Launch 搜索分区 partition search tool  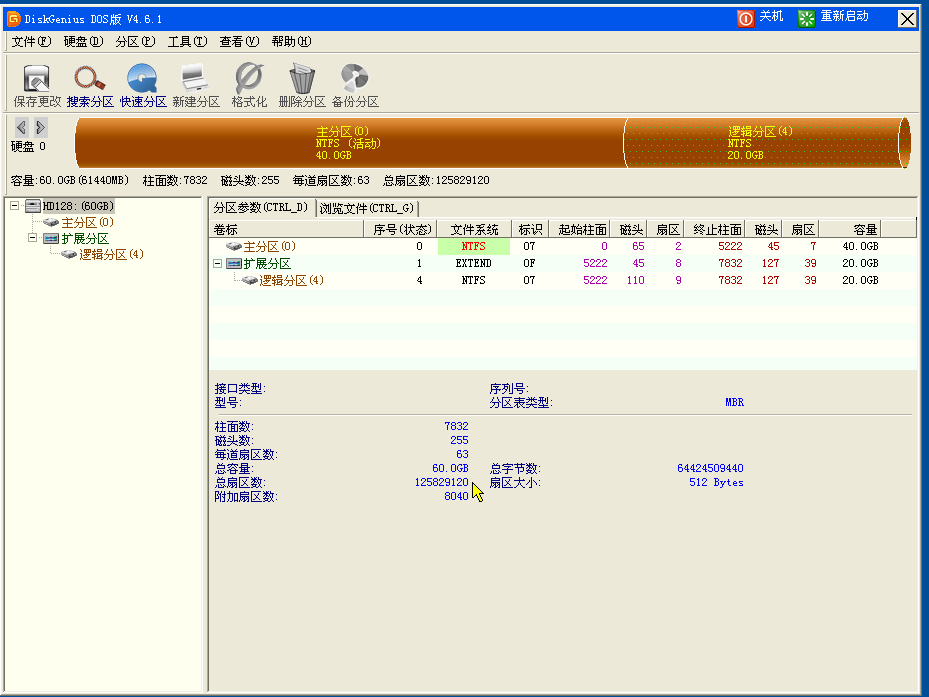coord(90,86)
